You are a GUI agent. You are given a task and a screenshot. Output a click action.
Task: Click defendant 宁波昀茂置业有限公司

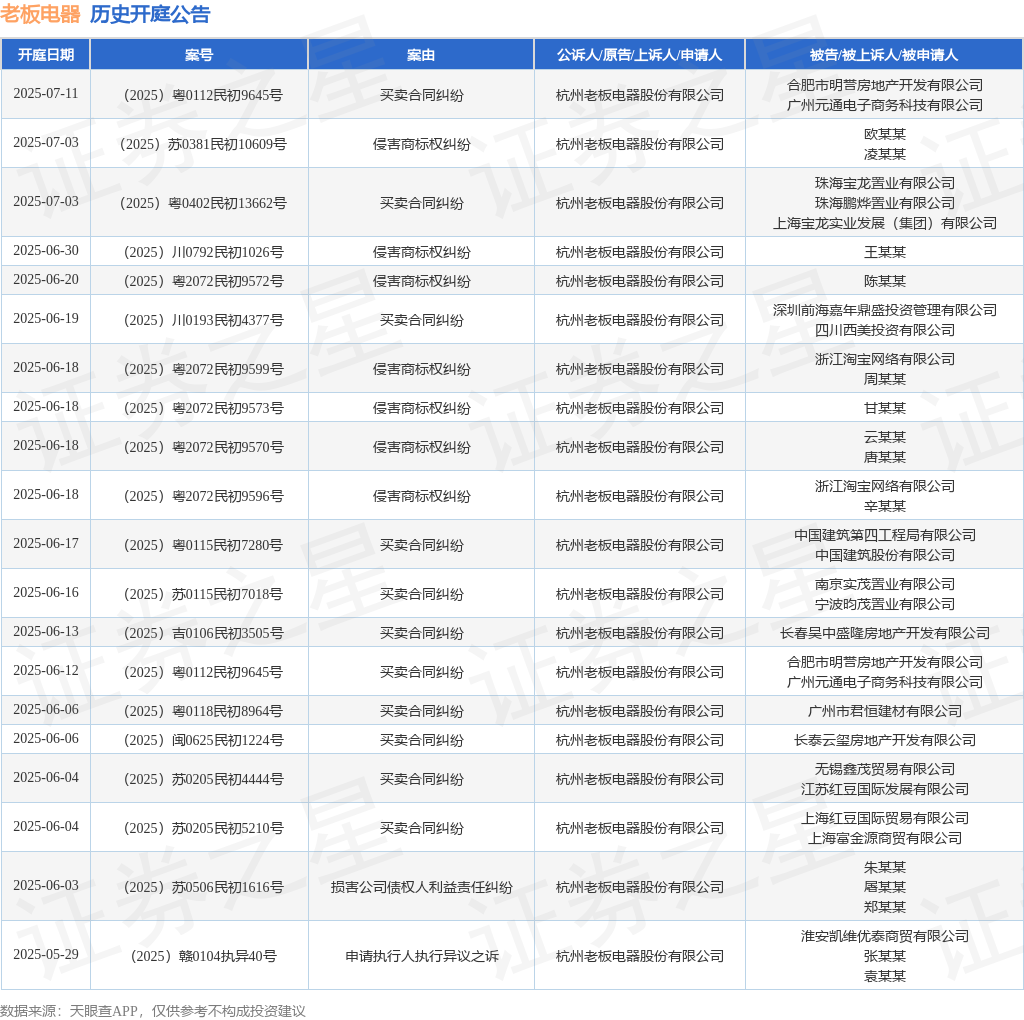pos(884,604)
